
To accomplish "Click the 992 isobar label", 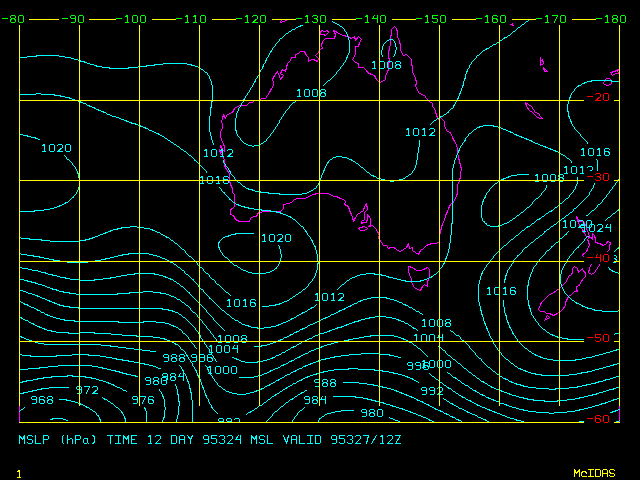I will 432,391.
